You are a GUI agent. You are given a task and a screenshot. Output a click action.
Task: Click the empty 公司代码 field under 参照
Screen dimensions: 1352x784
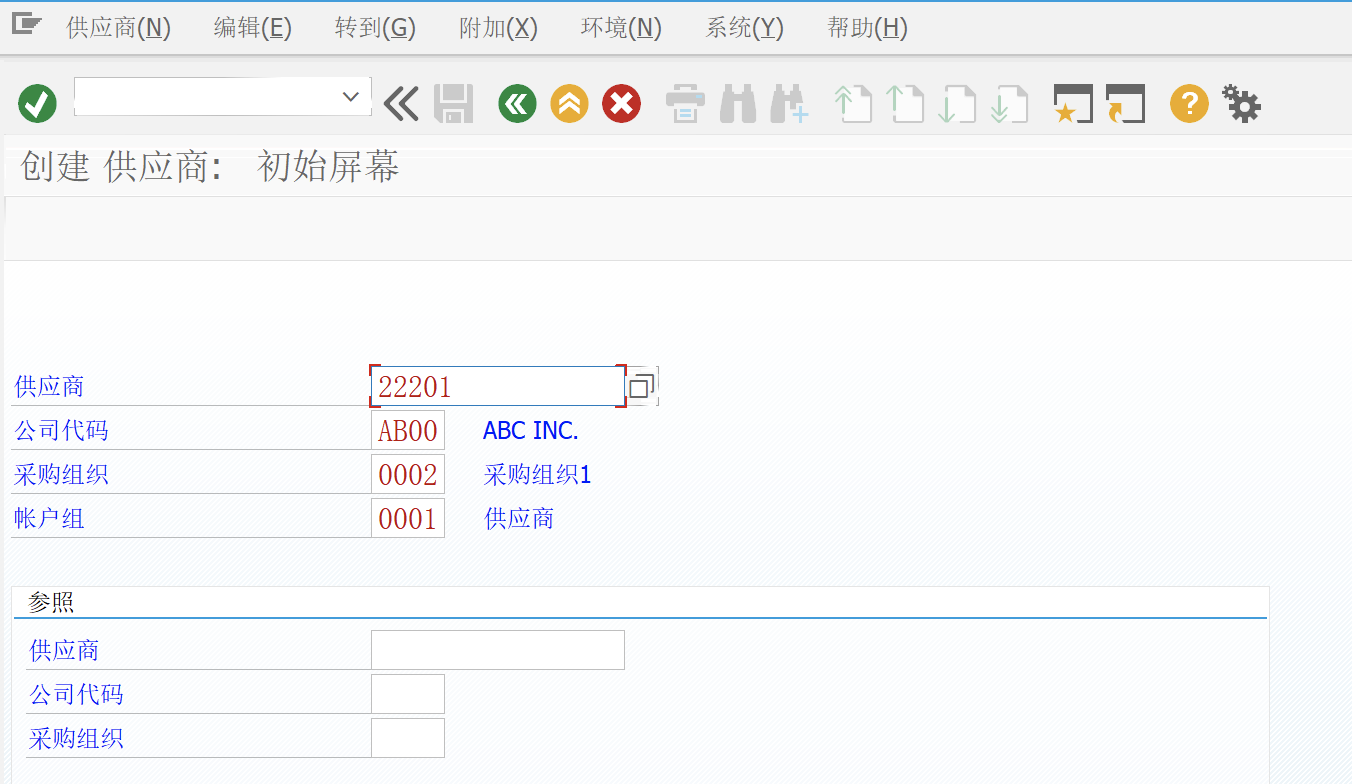(408, 694)
